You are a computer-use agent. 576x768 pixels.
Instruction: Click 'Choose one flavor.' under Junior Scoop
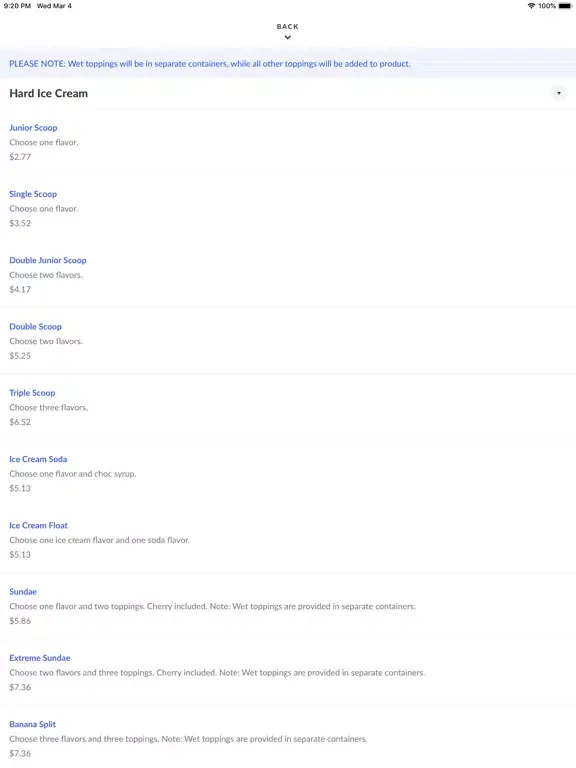[x=44, y=143]
